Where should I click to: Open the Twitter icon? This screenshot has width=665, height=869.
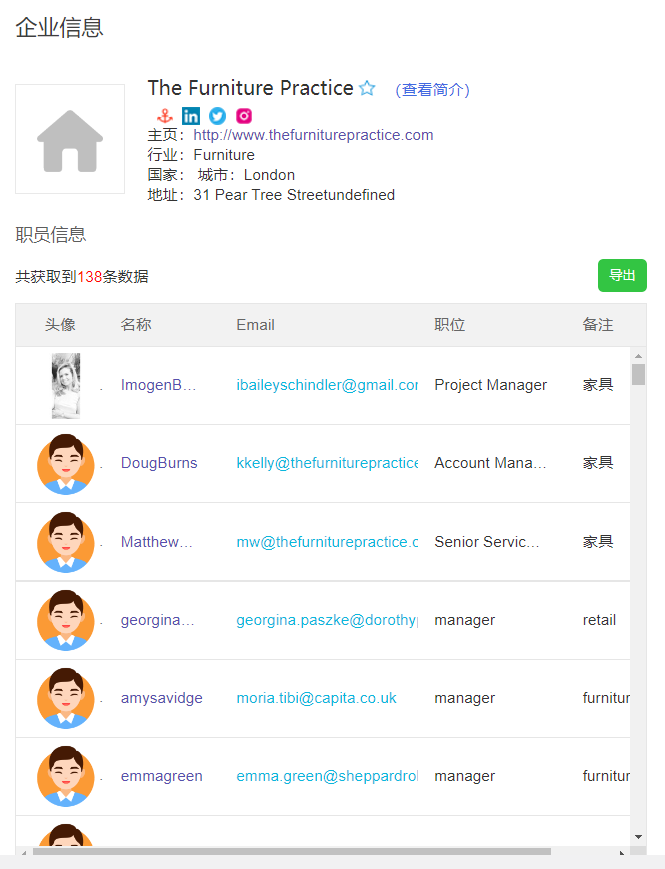(217, 116)
